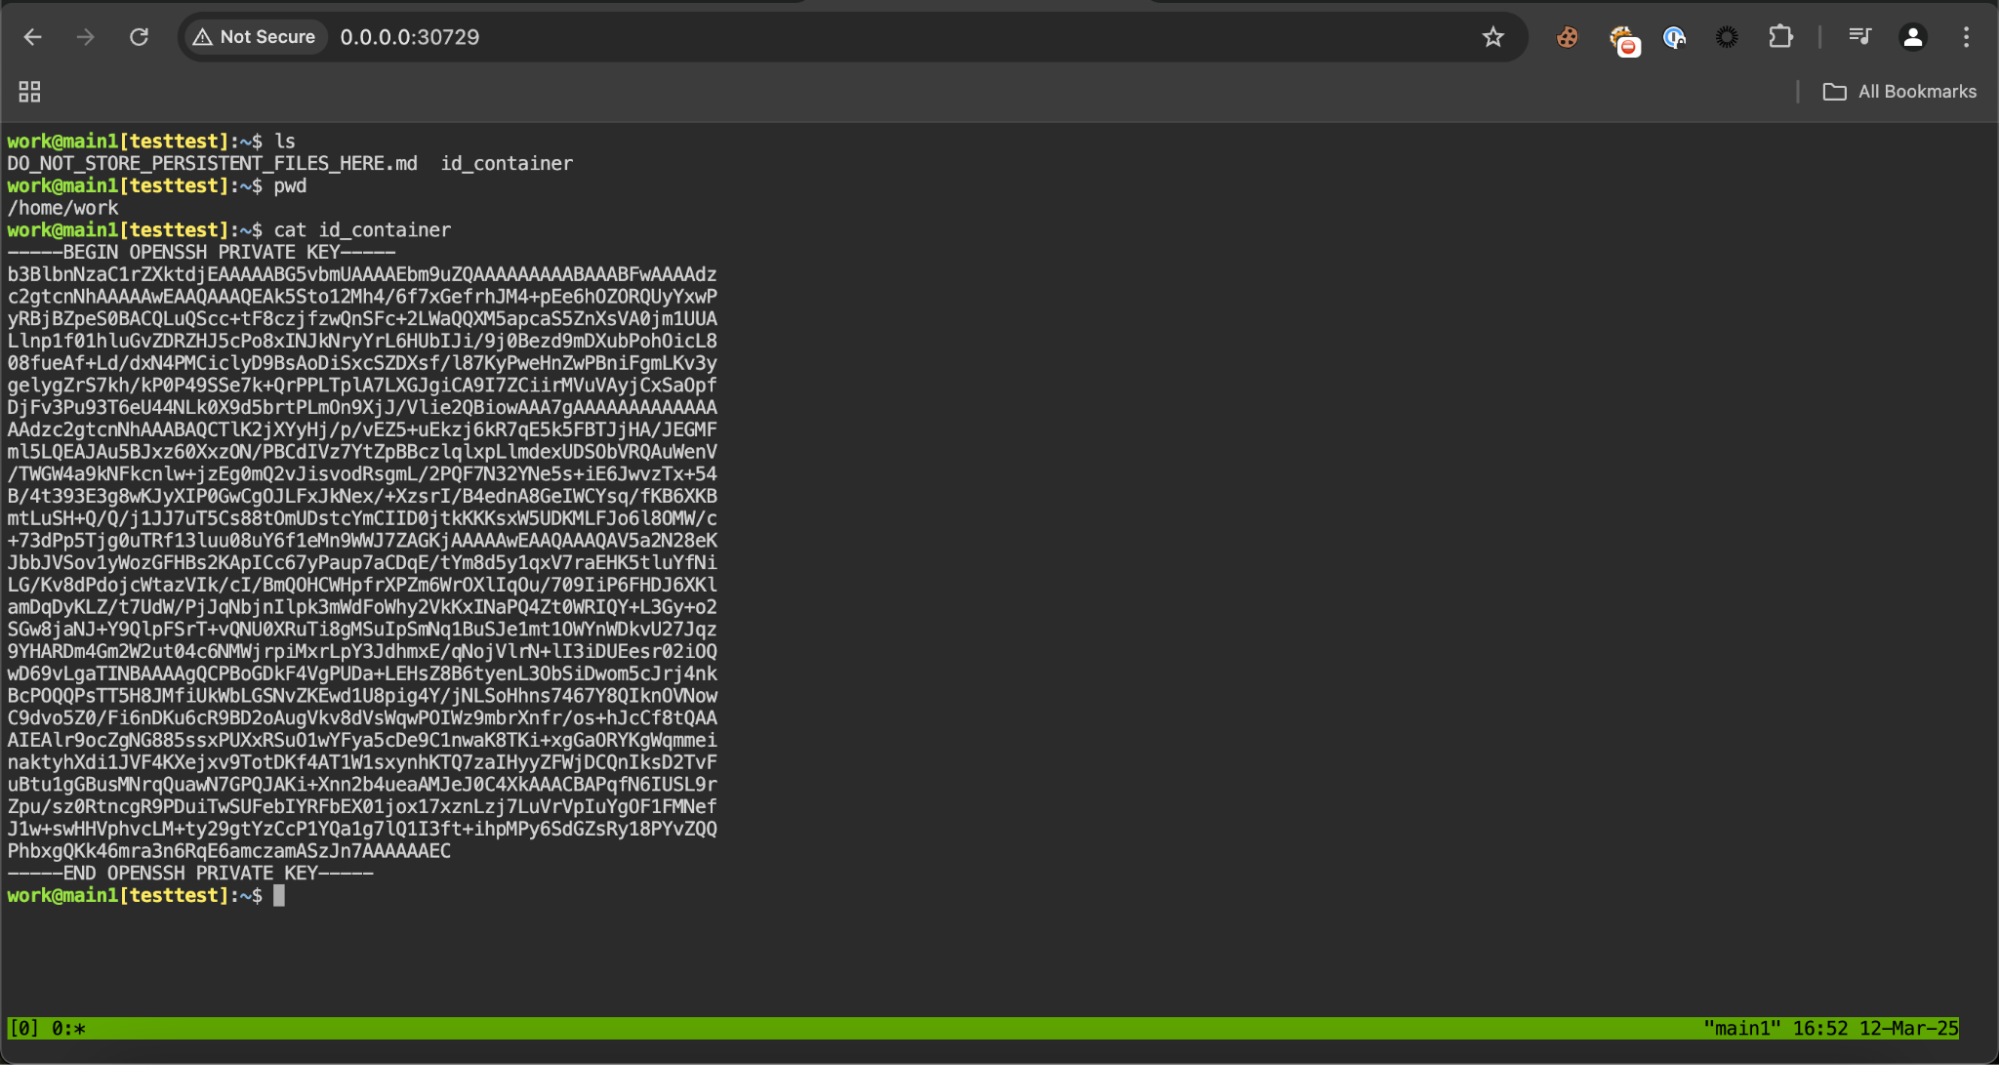Open the Not Secure site info

pyautogui.click(x=254, y=37)
